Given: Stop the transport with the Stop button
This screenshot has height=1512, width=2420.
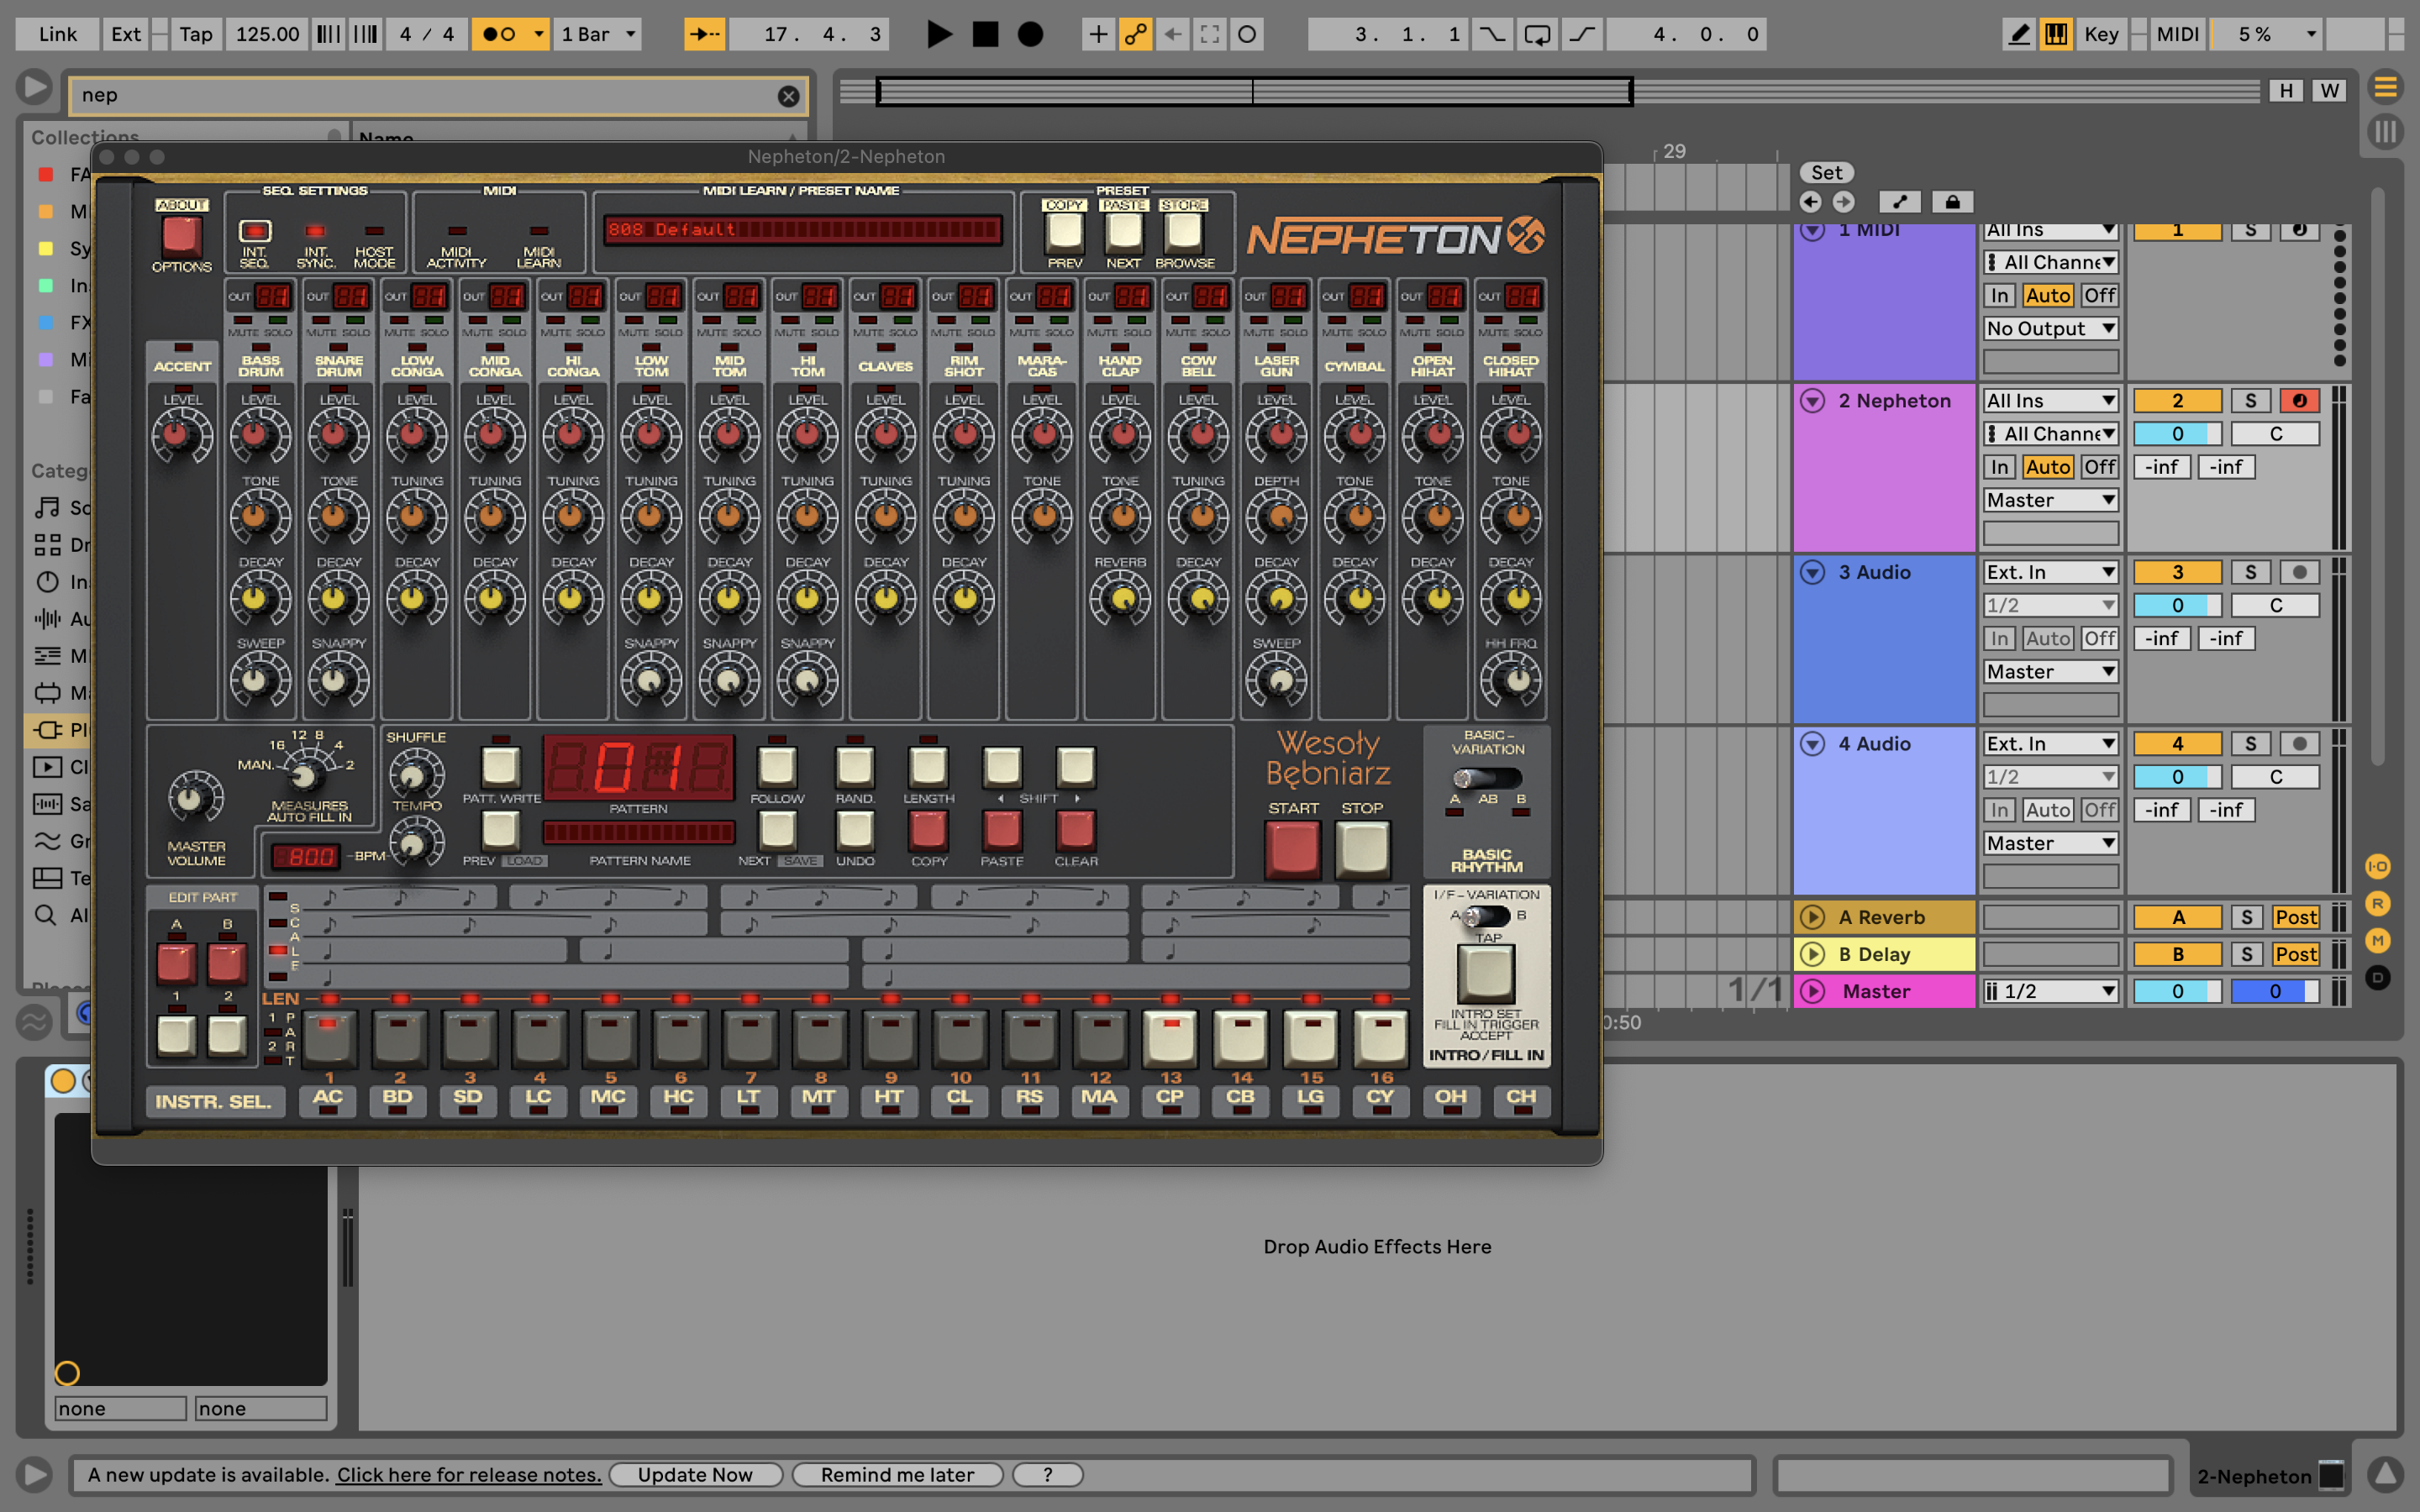Looking at the screenshot, I should pyautogui.click(x=985, y=34).
